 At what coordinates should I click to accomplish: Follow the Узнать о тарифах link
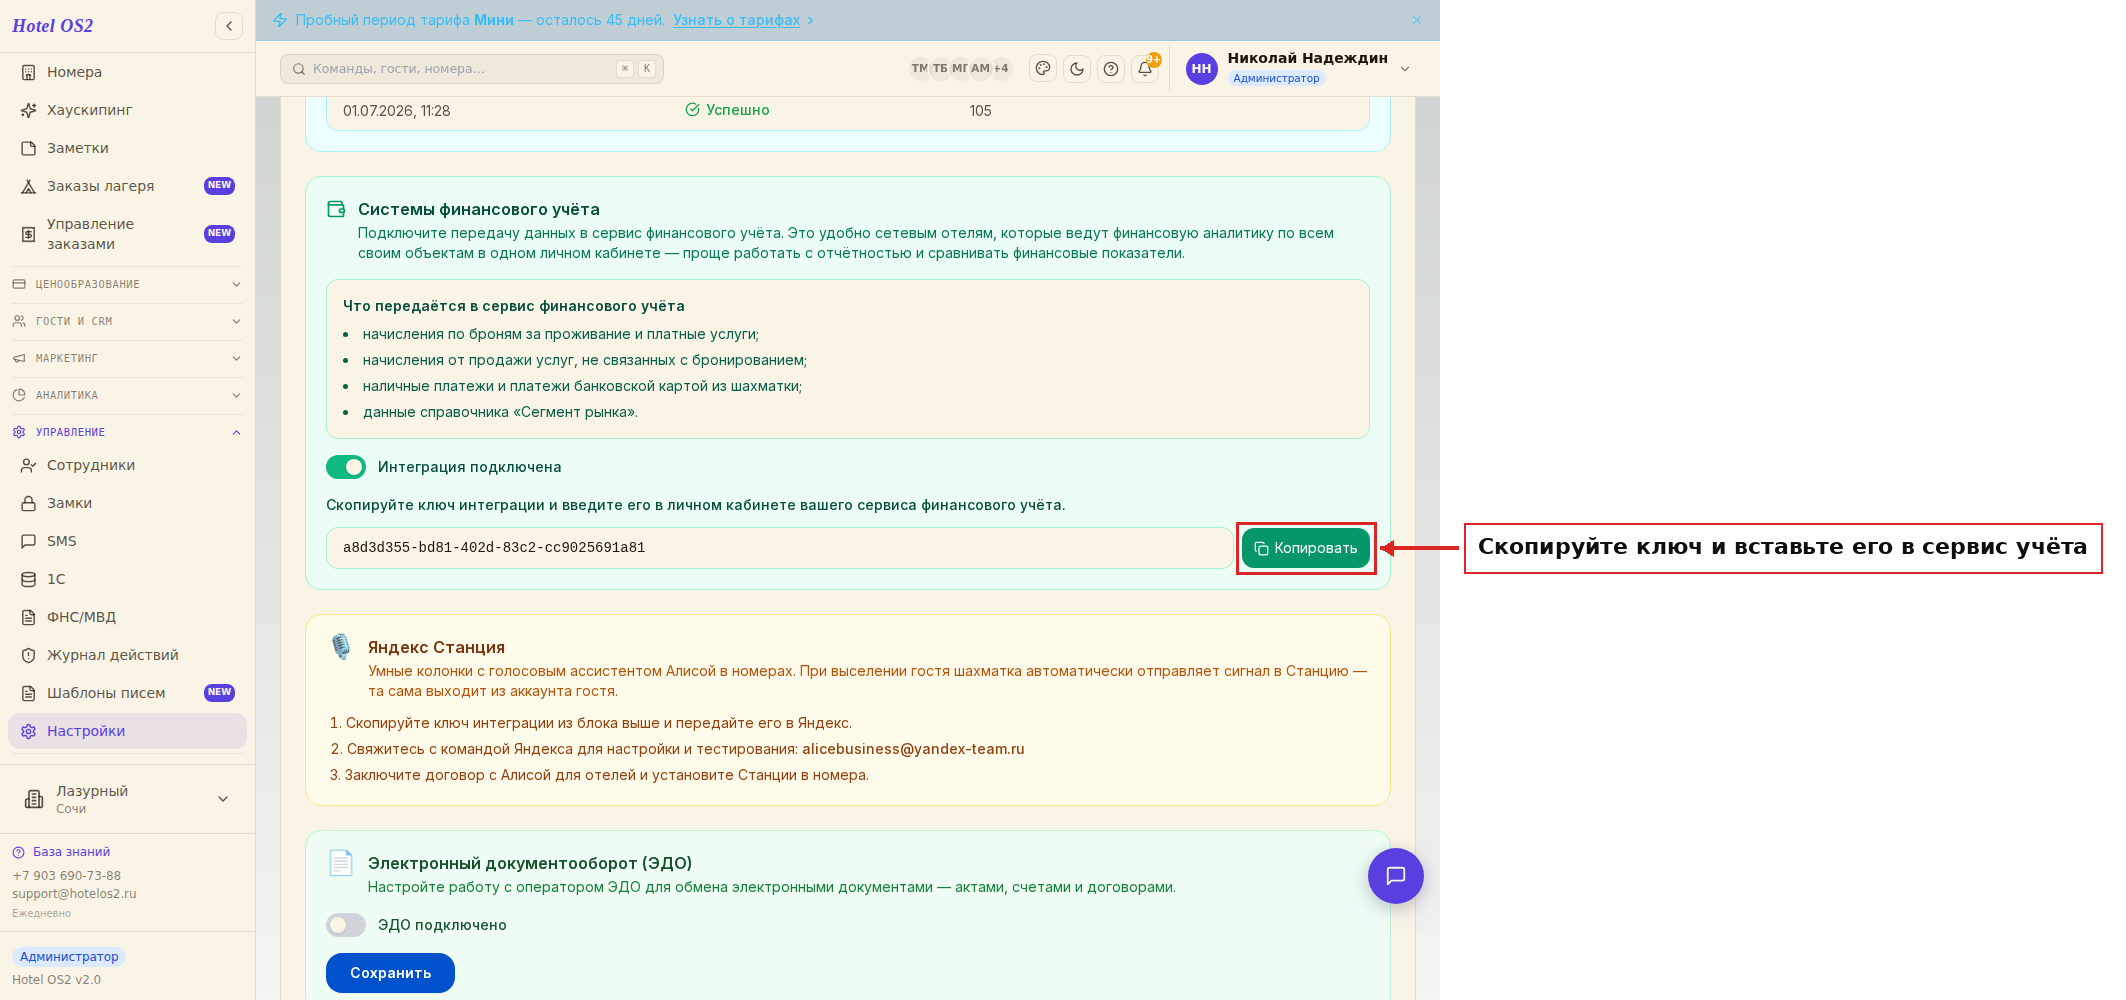click(736, 20)
